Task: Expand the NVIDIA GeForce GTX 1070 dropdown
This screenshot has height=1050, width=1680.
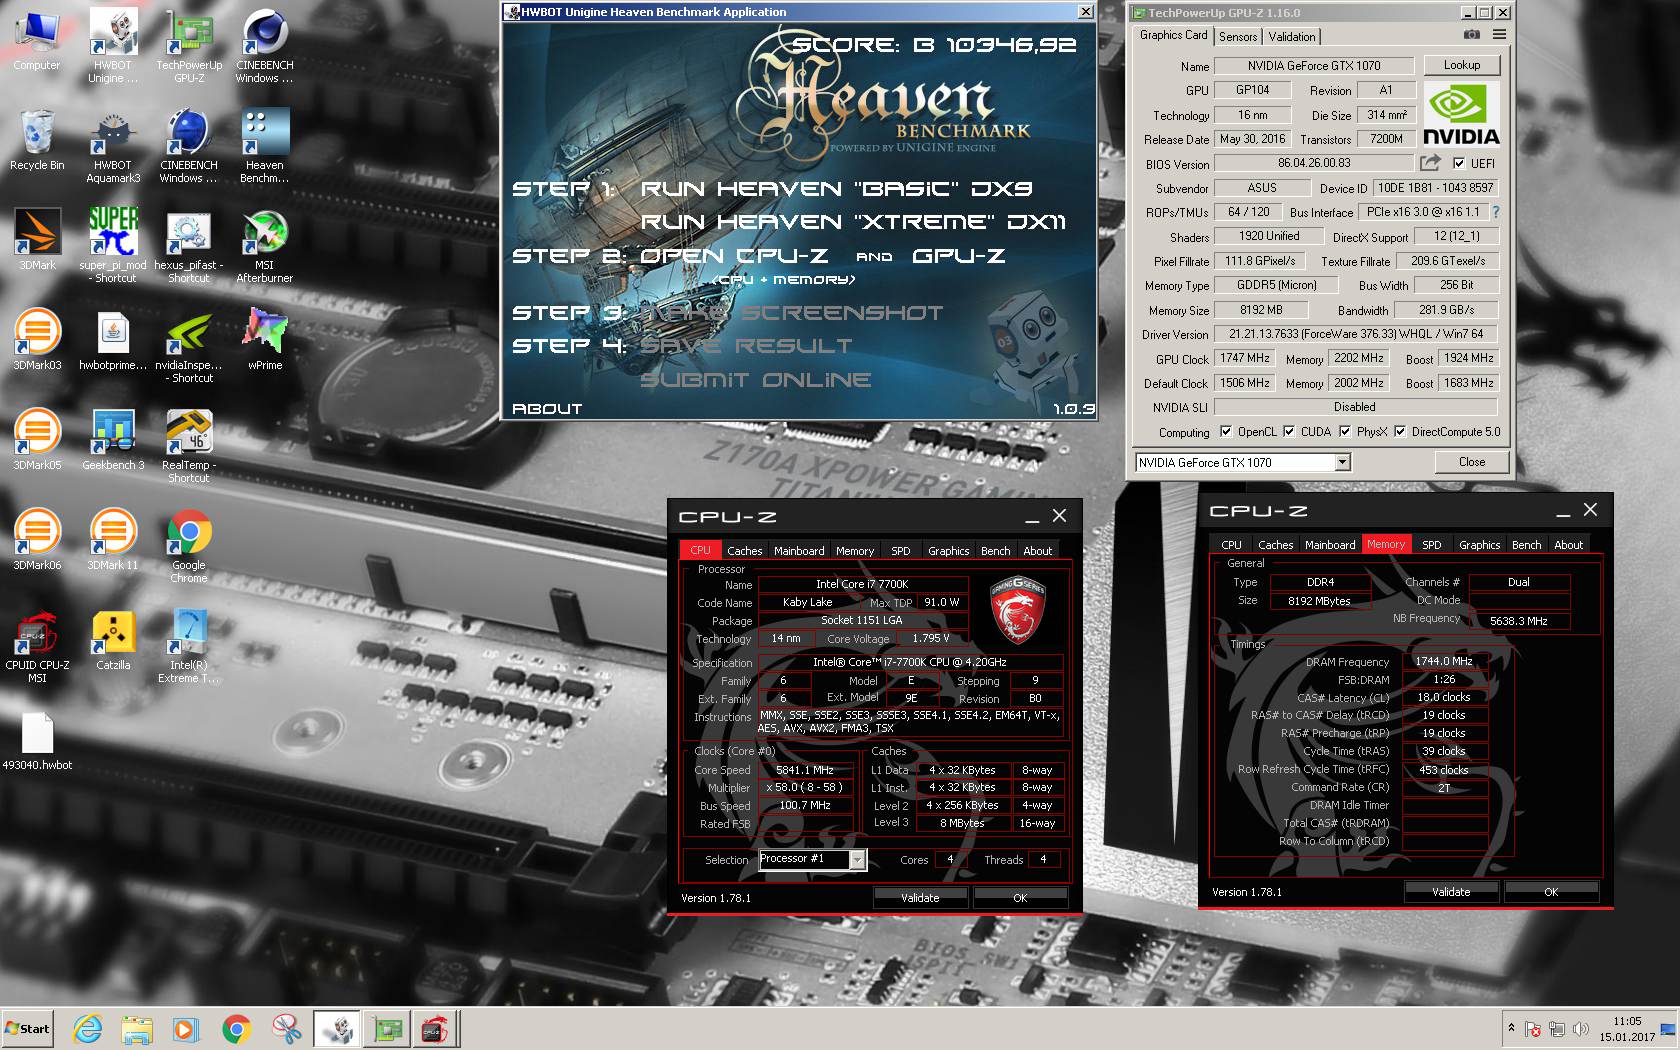Action: tap(1342, 462)
